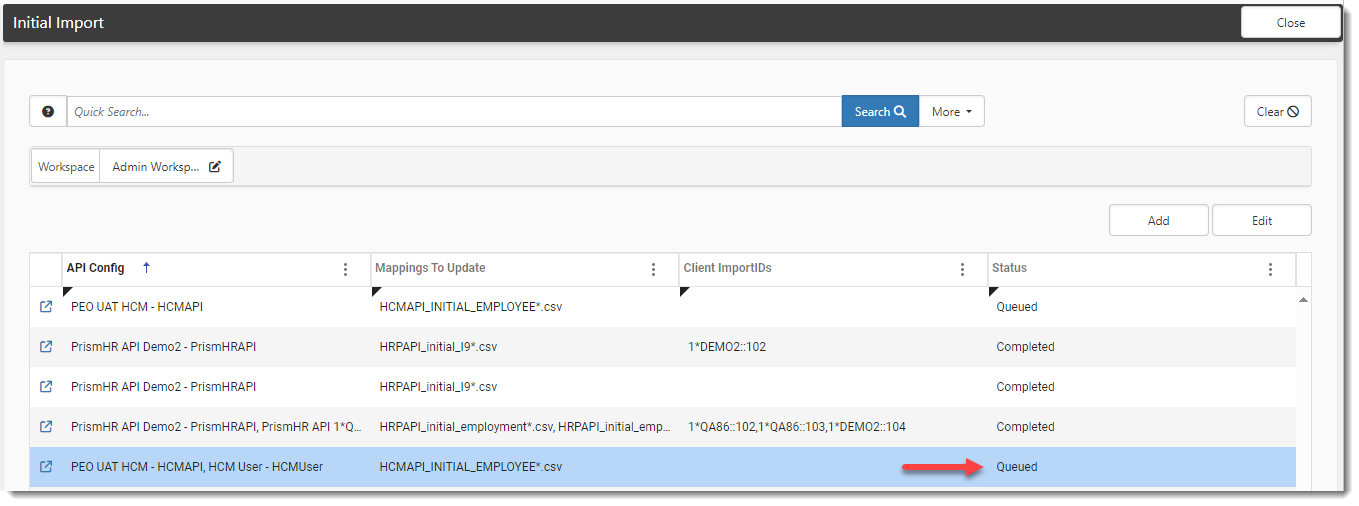Select the Admin Workspace tab
Screen dimensions: 1359x506
coord(156,167)
